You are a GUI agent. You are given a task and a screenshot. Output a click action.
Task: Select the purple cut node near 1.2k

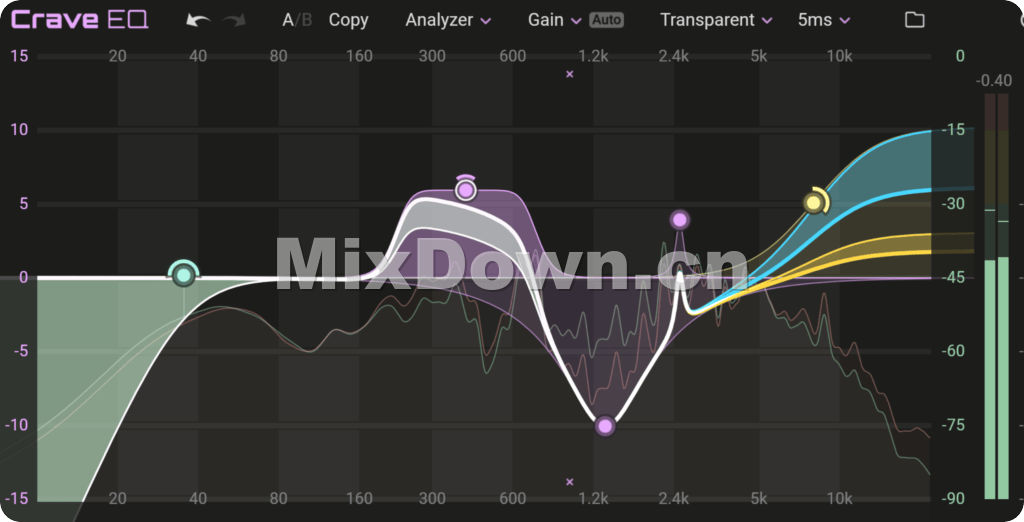[605, 427]
